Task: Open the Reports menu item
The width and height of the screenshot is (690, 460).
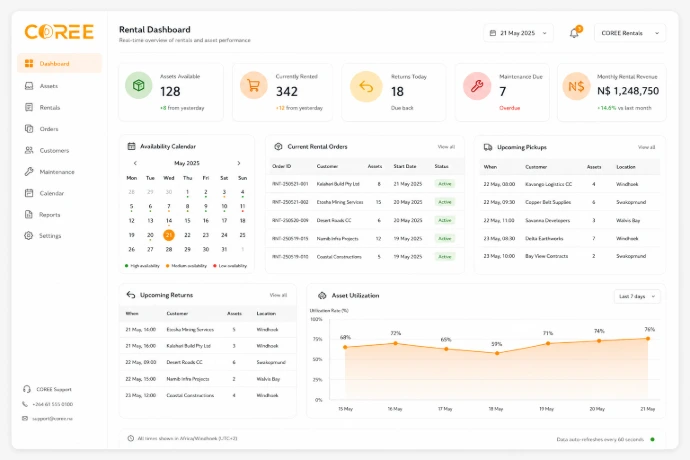Action: click(59, 215)
